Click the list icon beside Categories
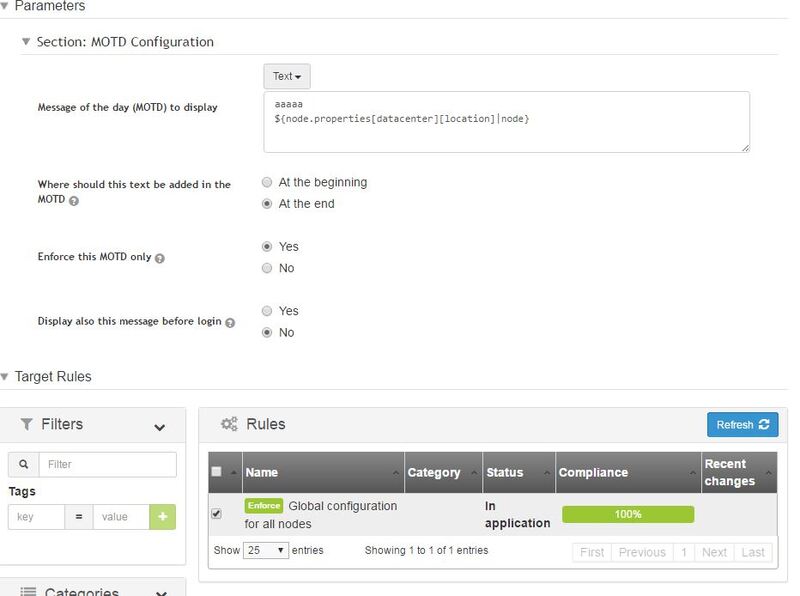This screenshot has width=800, height=596. [x=28, y=592]
